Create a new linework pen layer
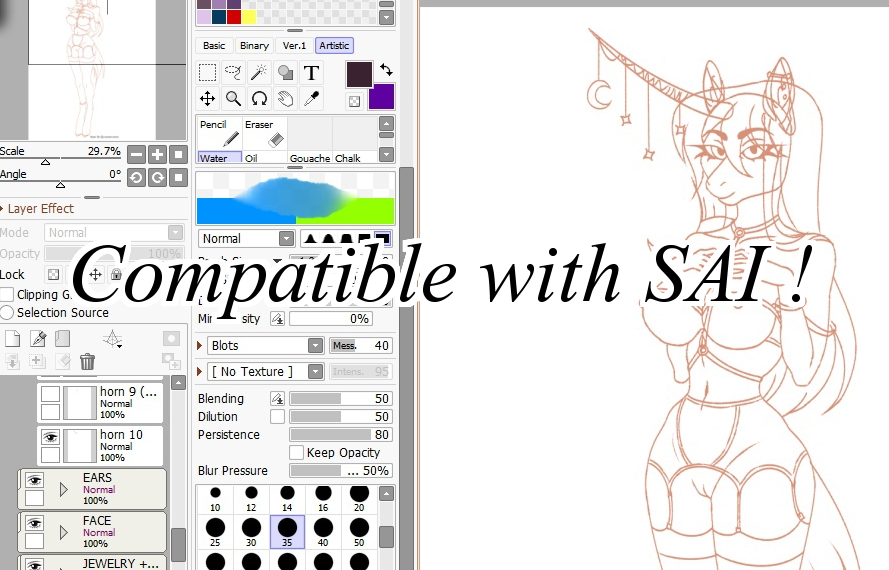 click(38, 339)
